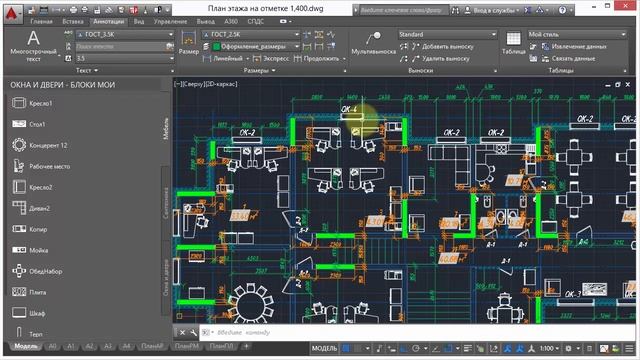Toggle ortho mode in status bar
This screenshot has height=360, width=640.
[404, 348]
